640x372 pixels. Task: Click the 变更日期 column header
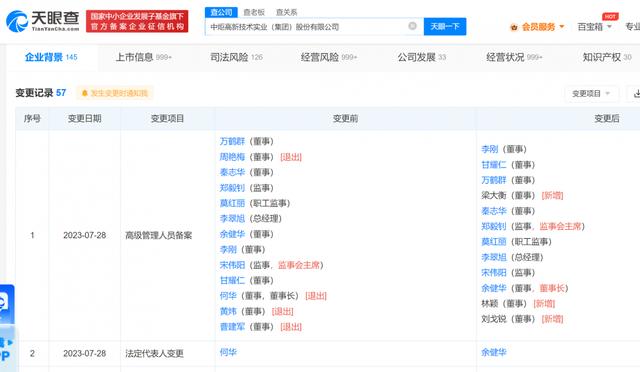84,118
